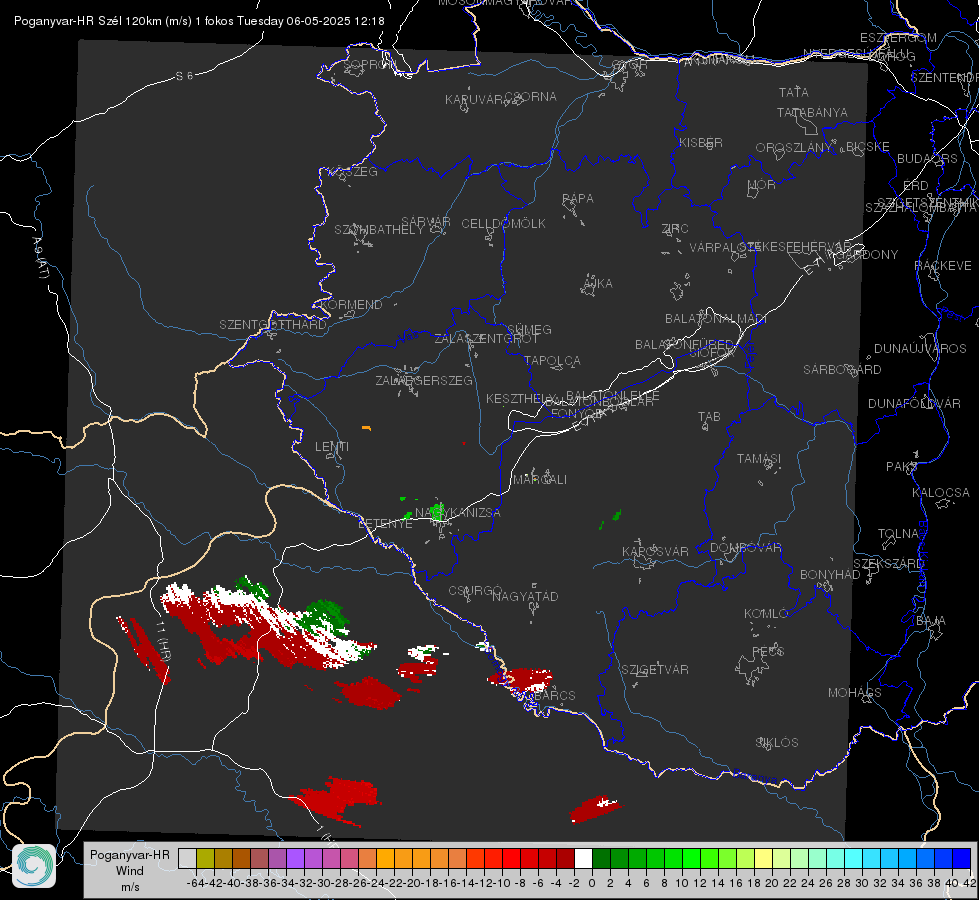Image resolution: width=979 pixels, height=900 pixels.
Task: Click the 20 legend value
Action: pos(772,883)
